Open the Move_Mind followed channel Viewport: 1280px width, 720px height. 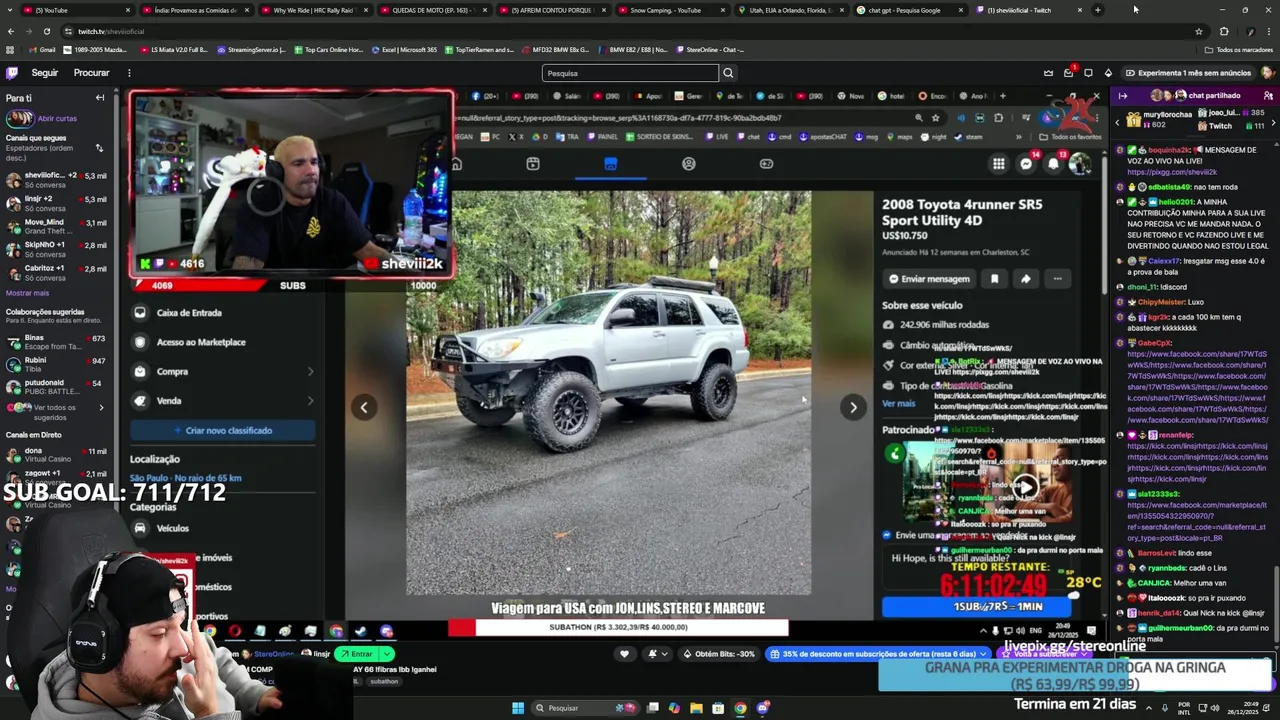tap(57, 226)
